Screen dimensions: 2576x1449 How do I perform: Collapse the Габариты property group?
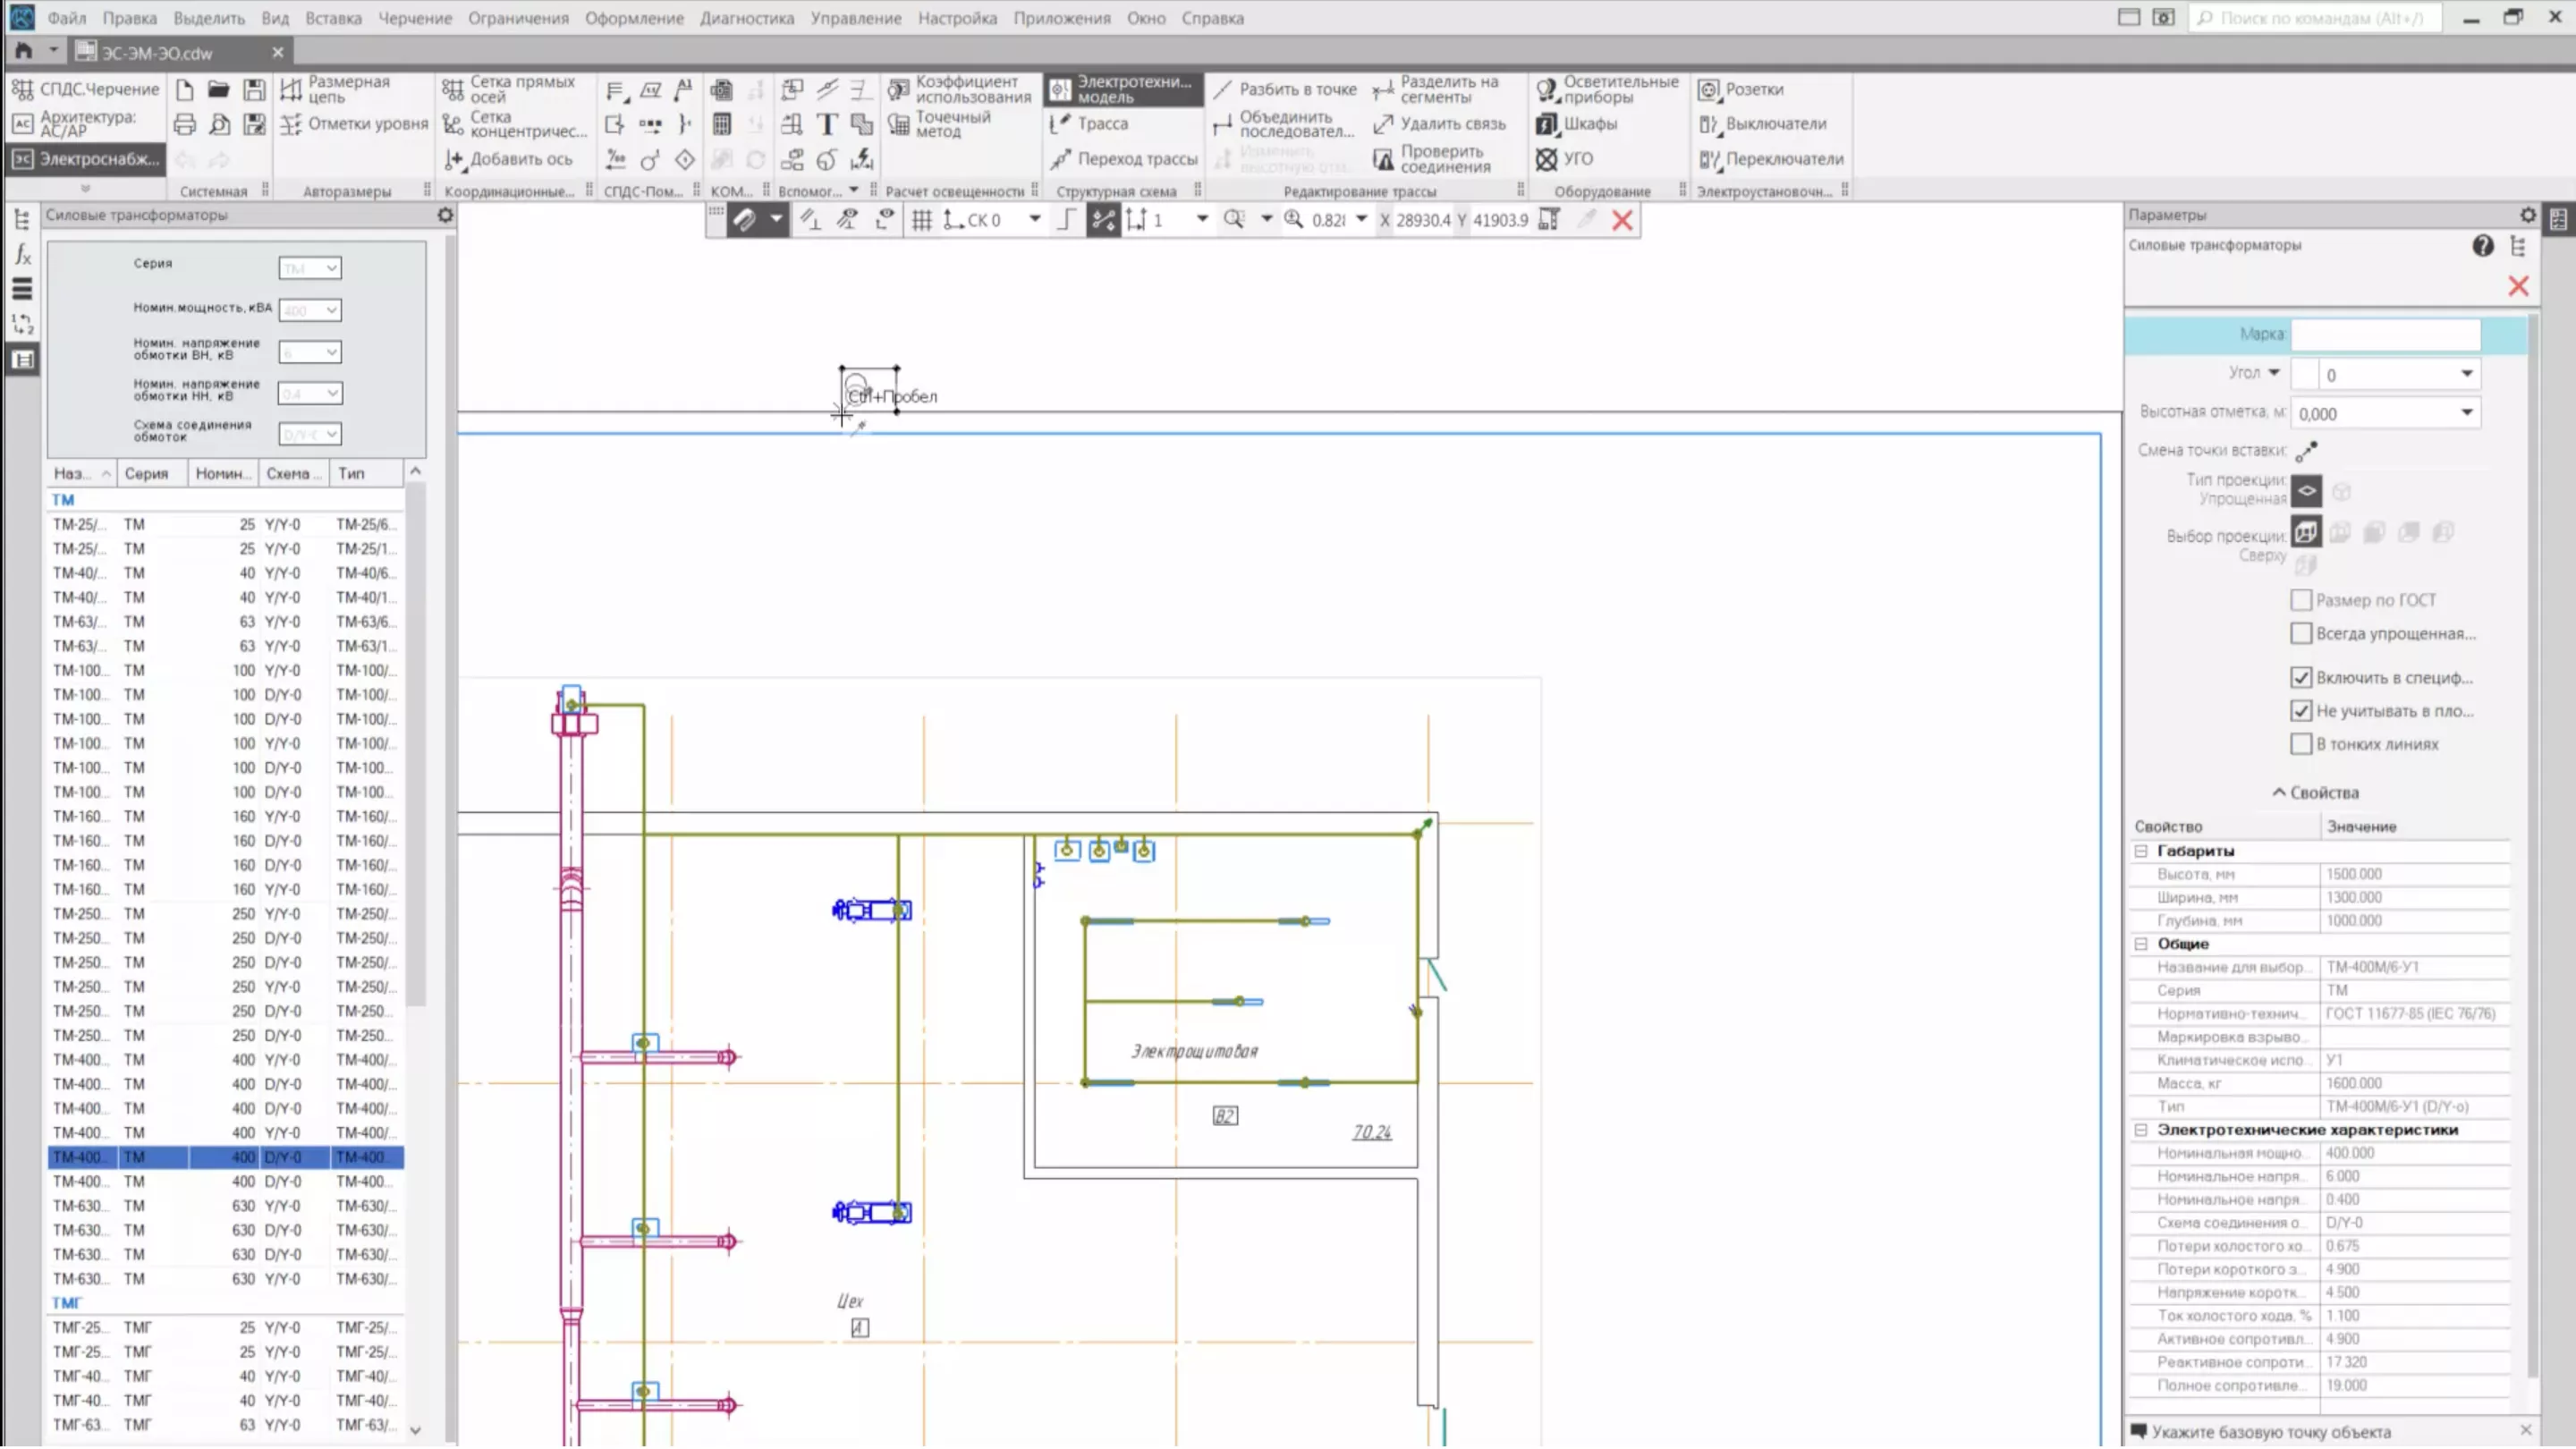click(2141, 852)
